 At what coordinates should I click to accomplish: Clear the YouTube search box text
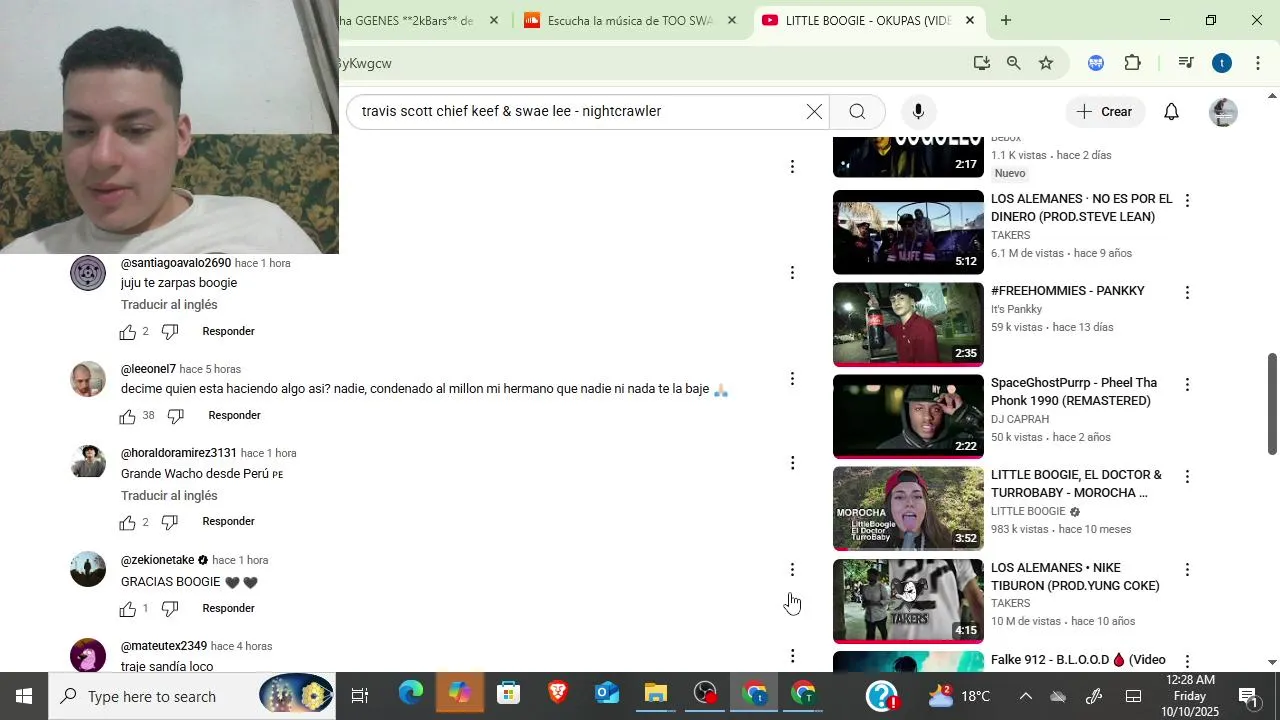pos(814,112)
